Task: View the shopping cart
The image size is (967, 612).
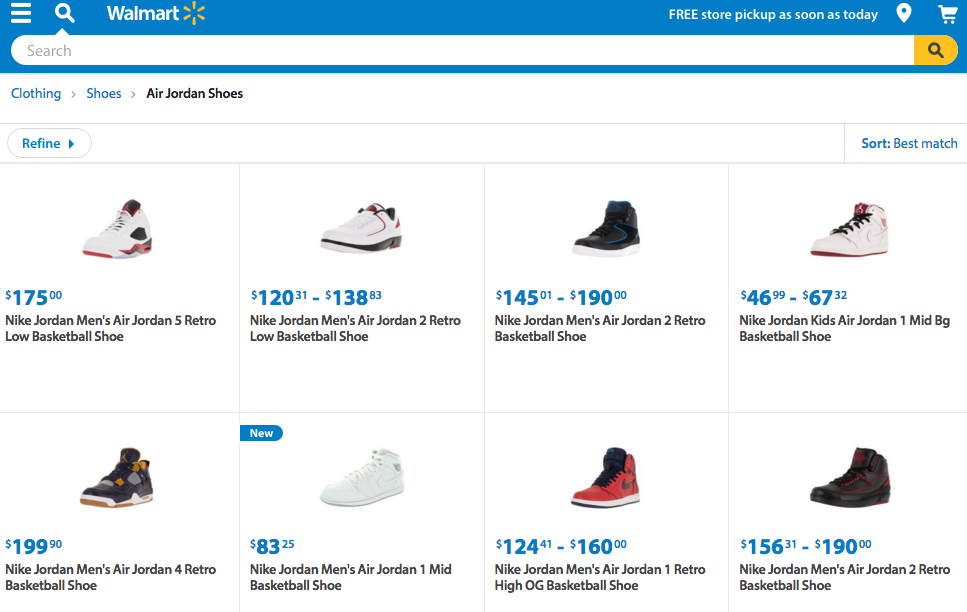Action: (947, 14)
